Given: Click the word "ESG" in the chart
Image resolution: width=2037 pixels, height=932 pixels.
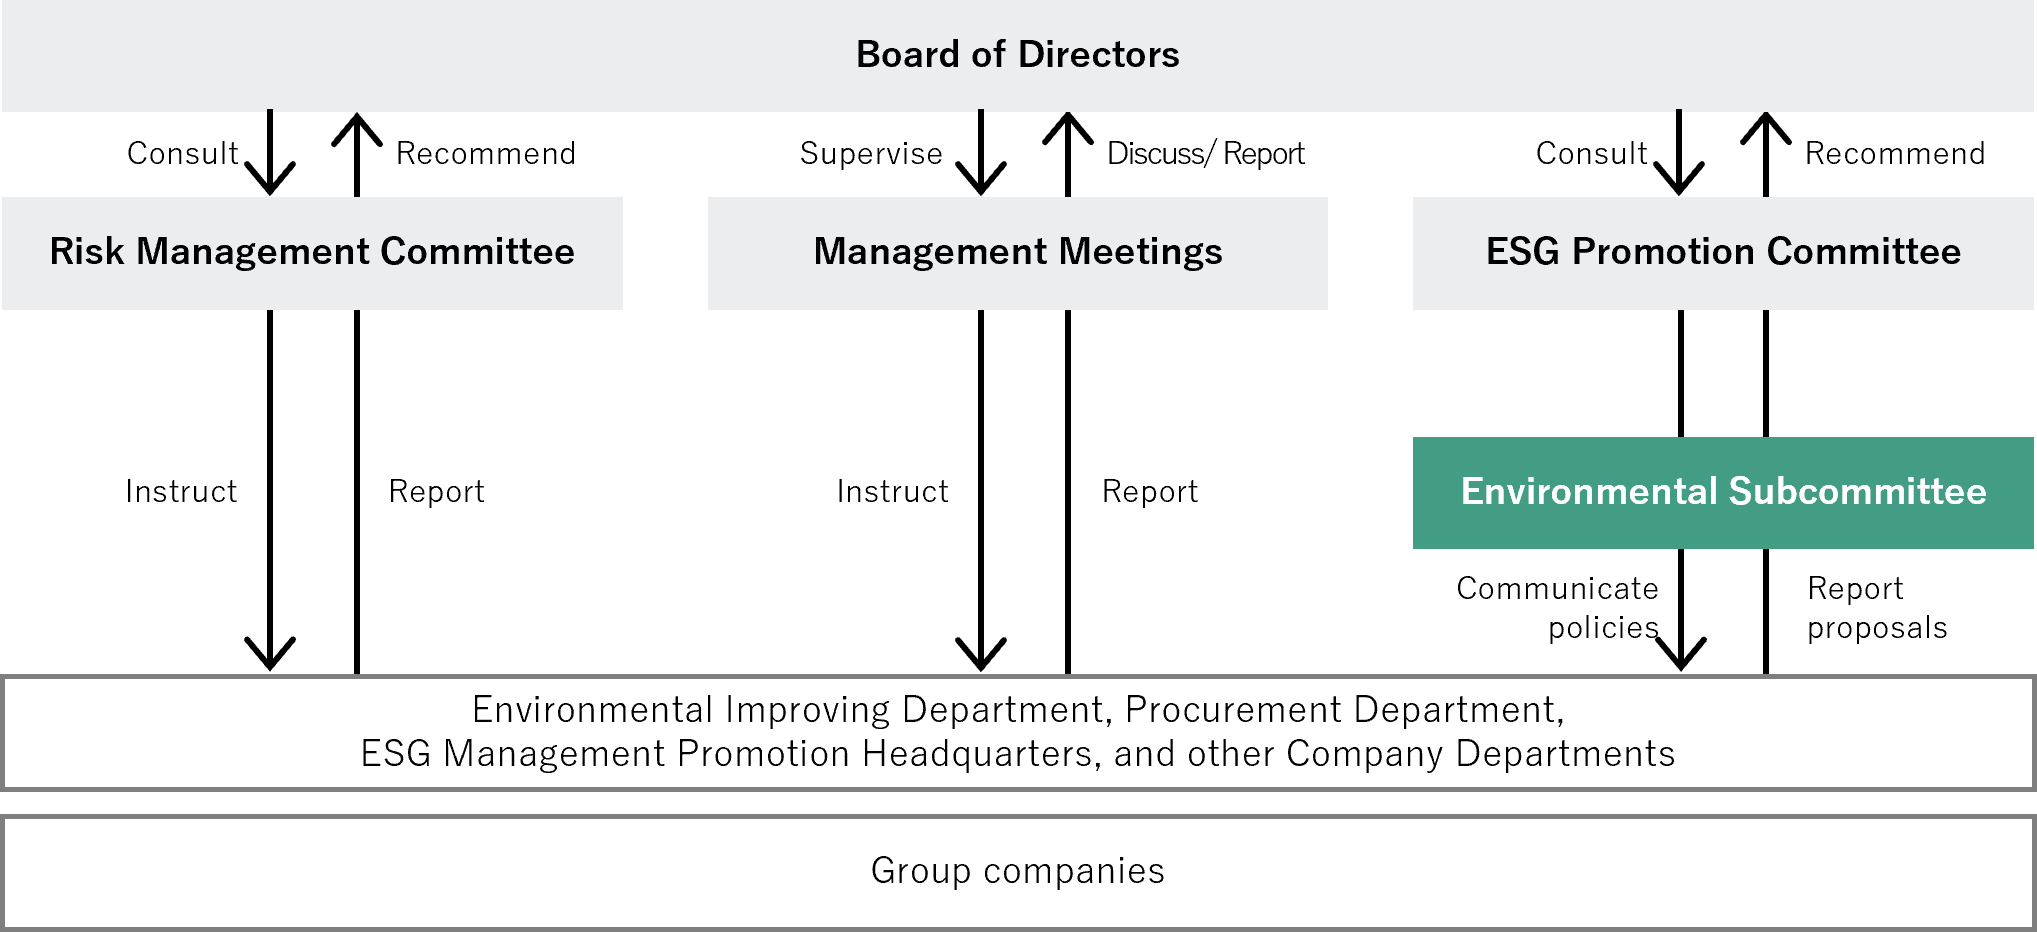Looking at the screenshot, I should click(x=1523, y=252).
